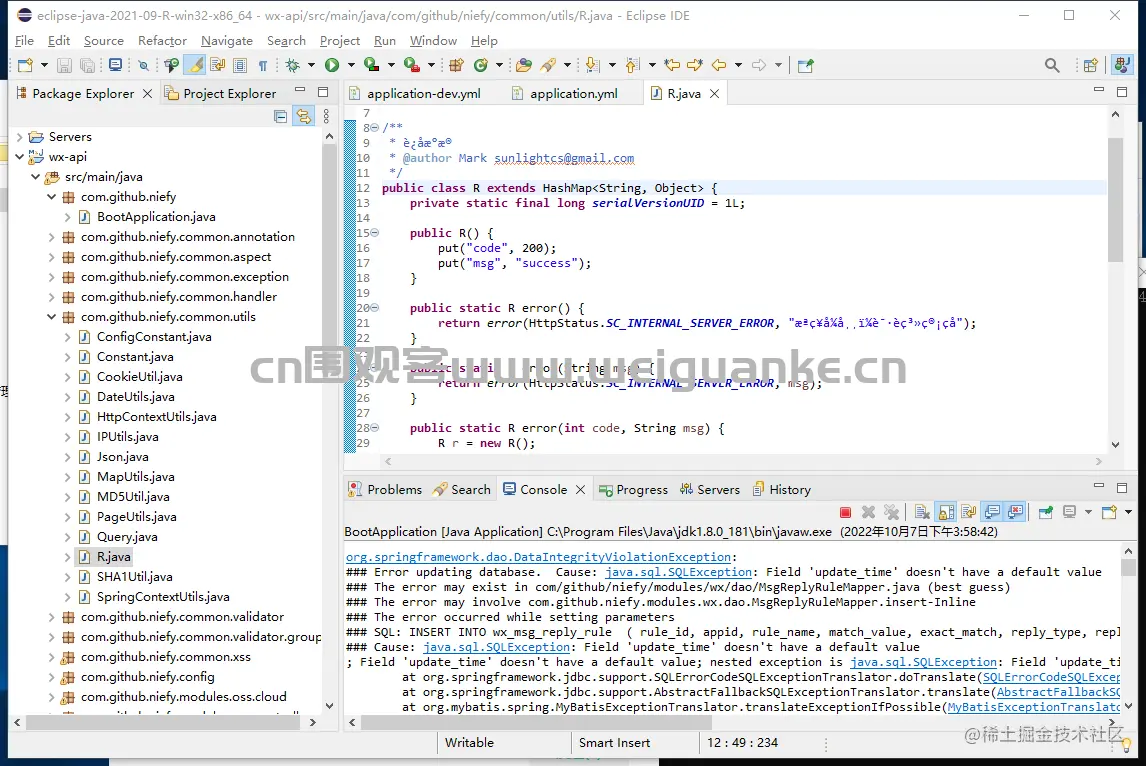
Task: Open the first java.sql.SQLException console link
Action: [x=678, y=572]
